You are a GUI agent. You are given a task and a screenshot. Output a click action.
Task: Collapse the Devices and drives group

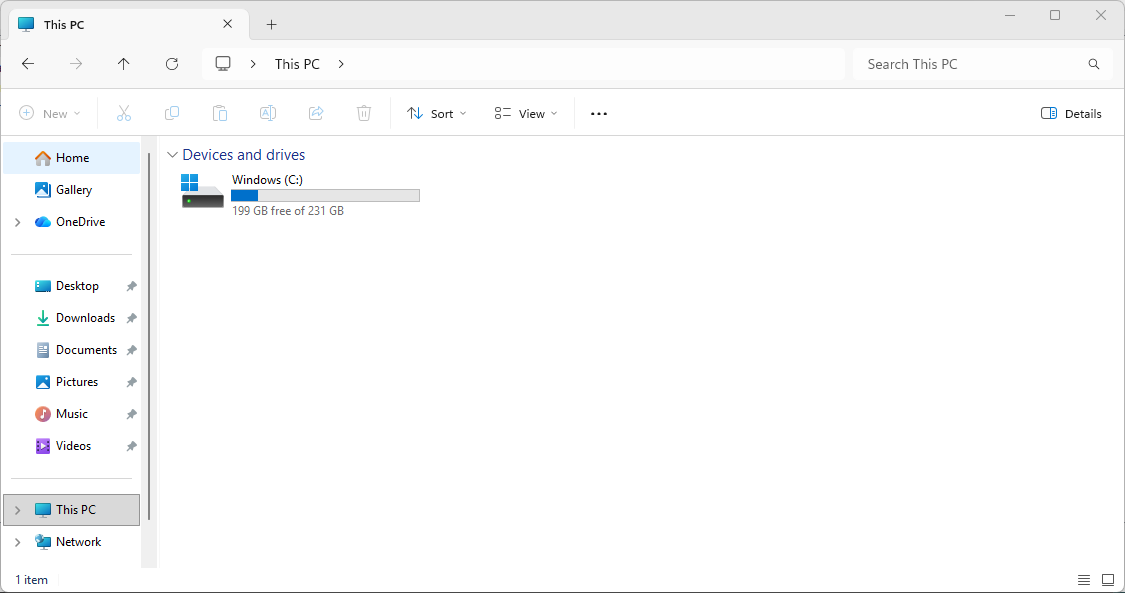(173, 155)
